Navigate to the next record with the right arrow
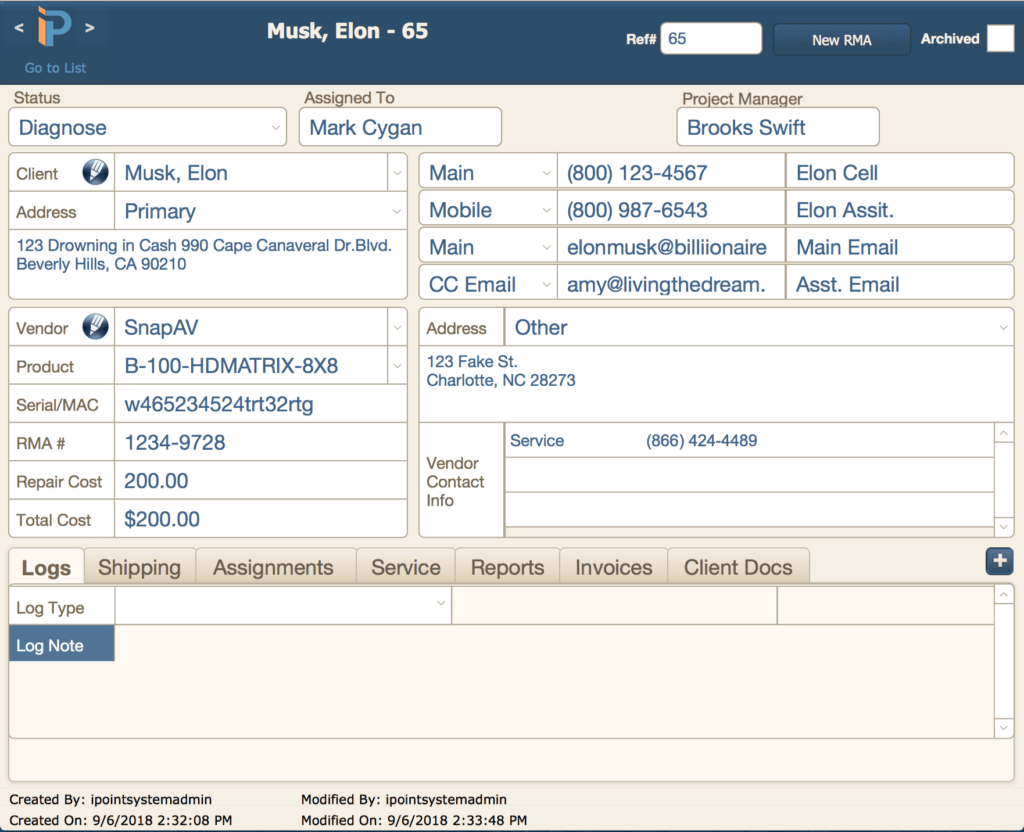This screenshot has width=1024, height=832. [91, 29]
